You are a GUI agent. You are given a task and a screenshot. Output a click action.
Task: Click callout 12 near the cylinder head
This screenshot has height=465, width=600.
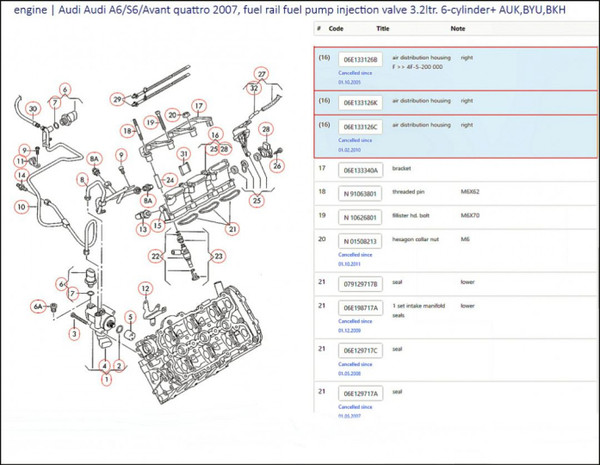[x=144, y=288]
